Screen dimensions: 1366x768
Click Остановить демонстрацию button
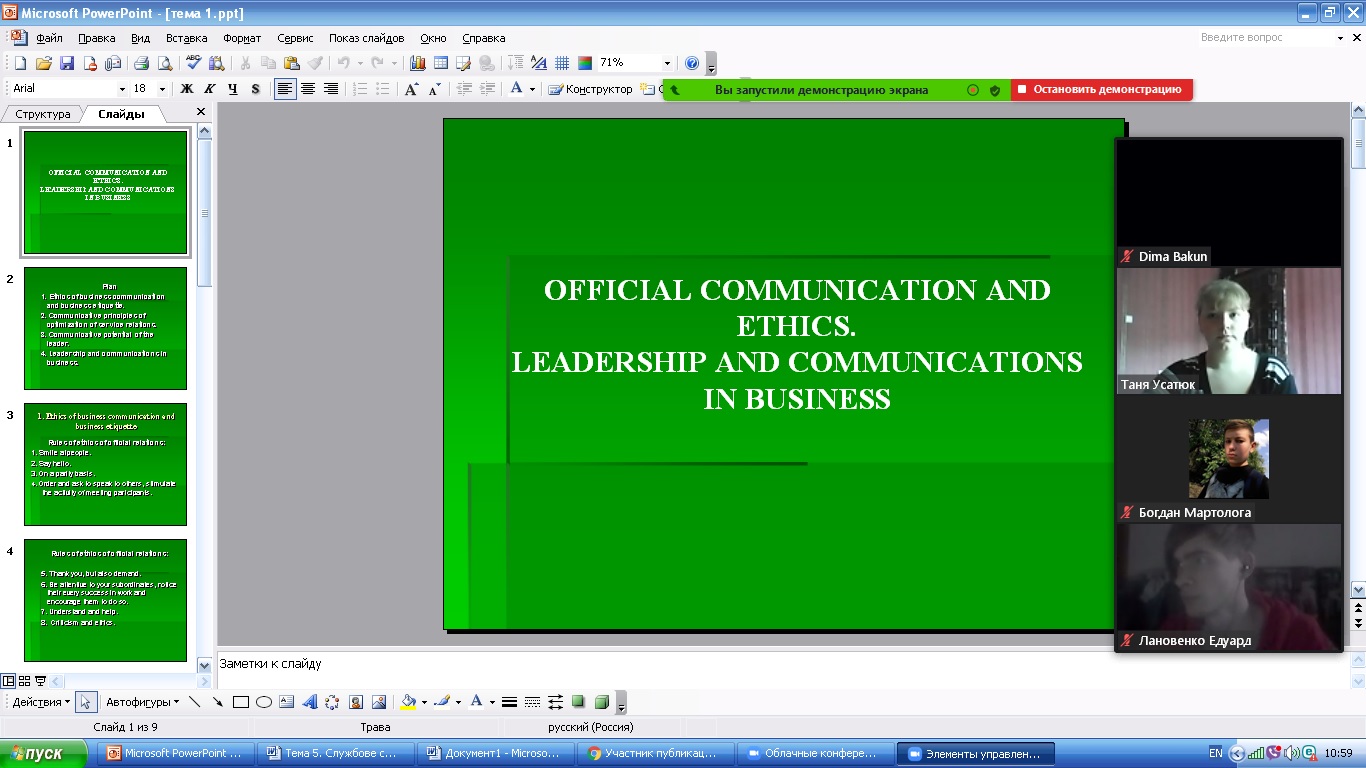click(x=1101, y=89)
